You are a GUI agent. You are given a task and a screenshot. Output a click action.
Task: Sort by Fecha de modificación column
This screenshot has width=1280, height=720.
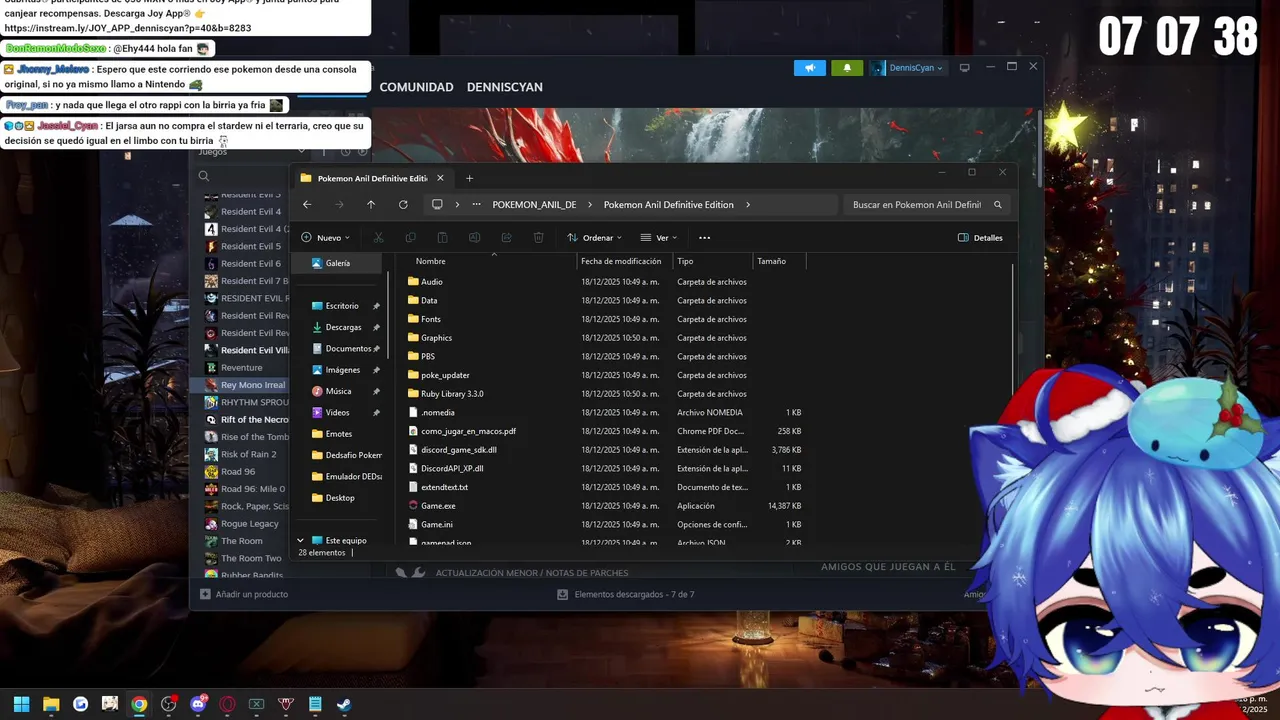621,261
